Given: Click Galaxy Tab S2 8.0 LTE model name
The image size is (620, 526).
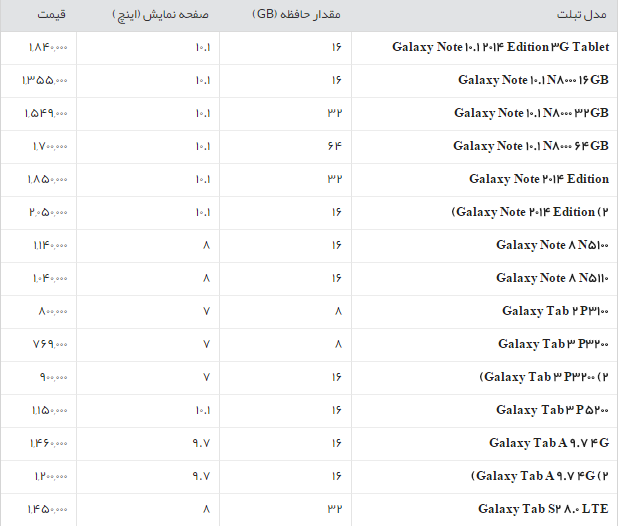Looking at the screenshot, I should [543, 509].
